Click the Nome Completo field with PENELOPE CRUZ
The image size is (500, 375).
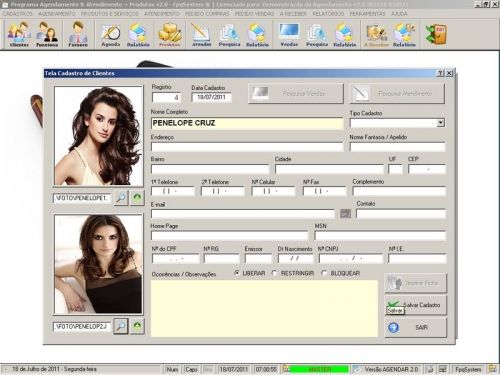pyautogui.click(x=247, y=123)
